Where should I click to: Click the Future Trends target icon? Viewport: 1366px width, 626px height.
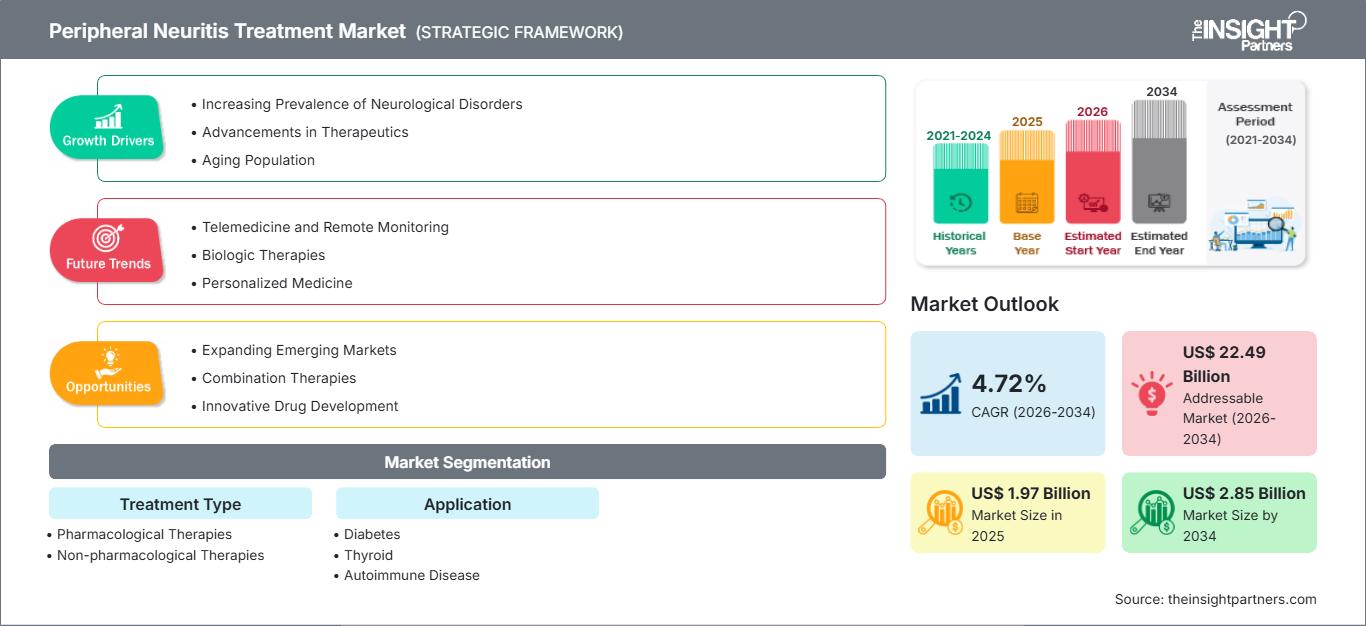pos(108,238)
